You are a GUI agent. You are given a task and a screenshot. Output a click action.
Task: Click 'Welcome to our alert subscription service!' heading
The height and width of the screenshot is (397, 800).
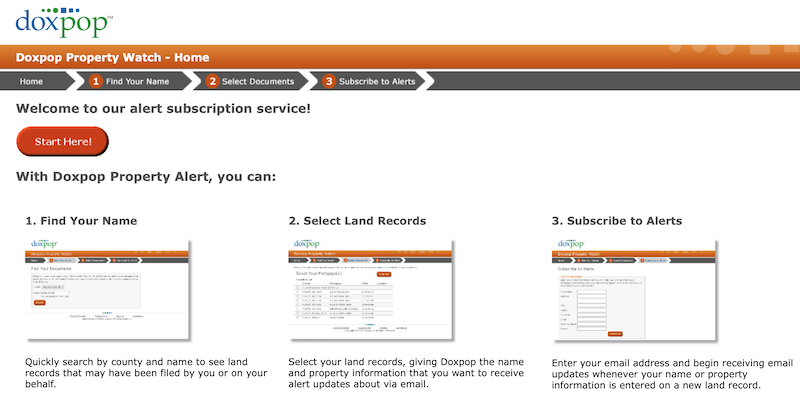[163, 109]
